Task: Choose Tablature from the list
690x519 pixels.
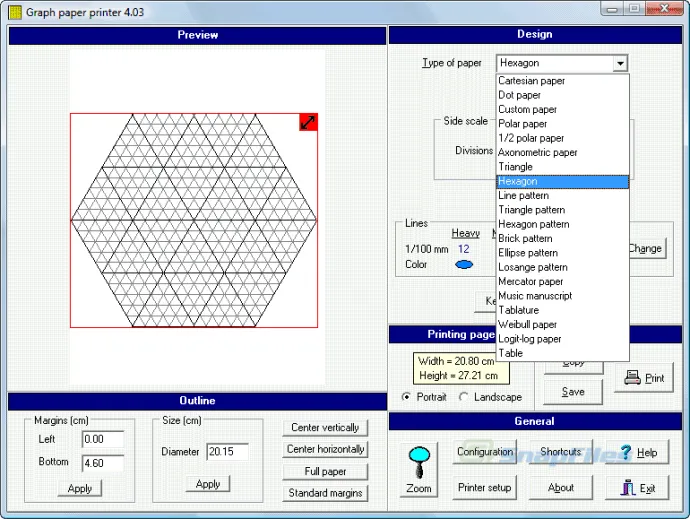Action: 562,310
